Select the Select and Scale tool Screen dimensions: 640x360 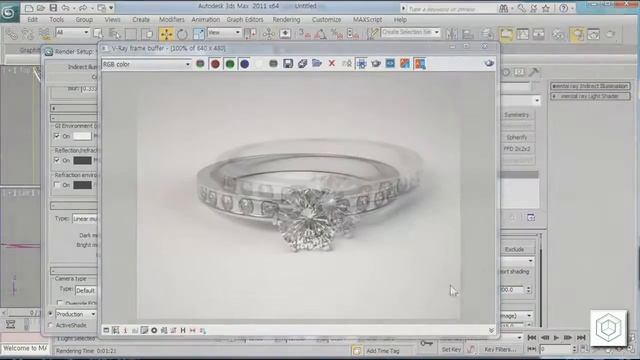pyautogui.click(x=198, y=34)
